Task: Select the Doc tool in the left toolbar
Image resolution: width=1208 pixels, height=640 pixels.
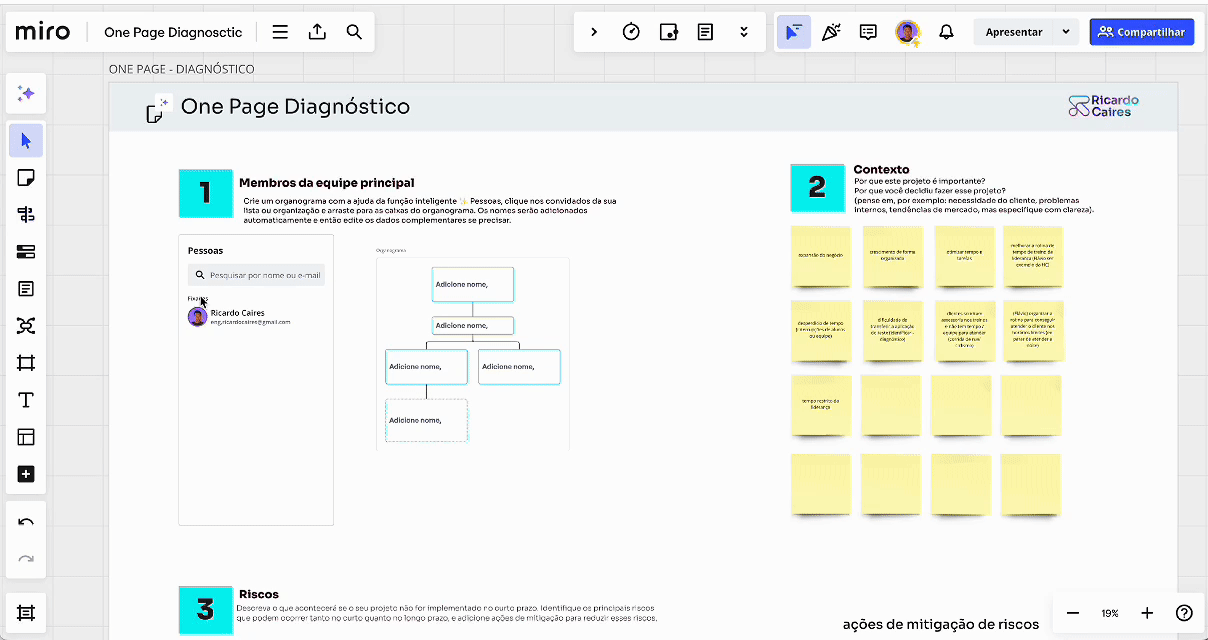Action: [x=26, y=289]
